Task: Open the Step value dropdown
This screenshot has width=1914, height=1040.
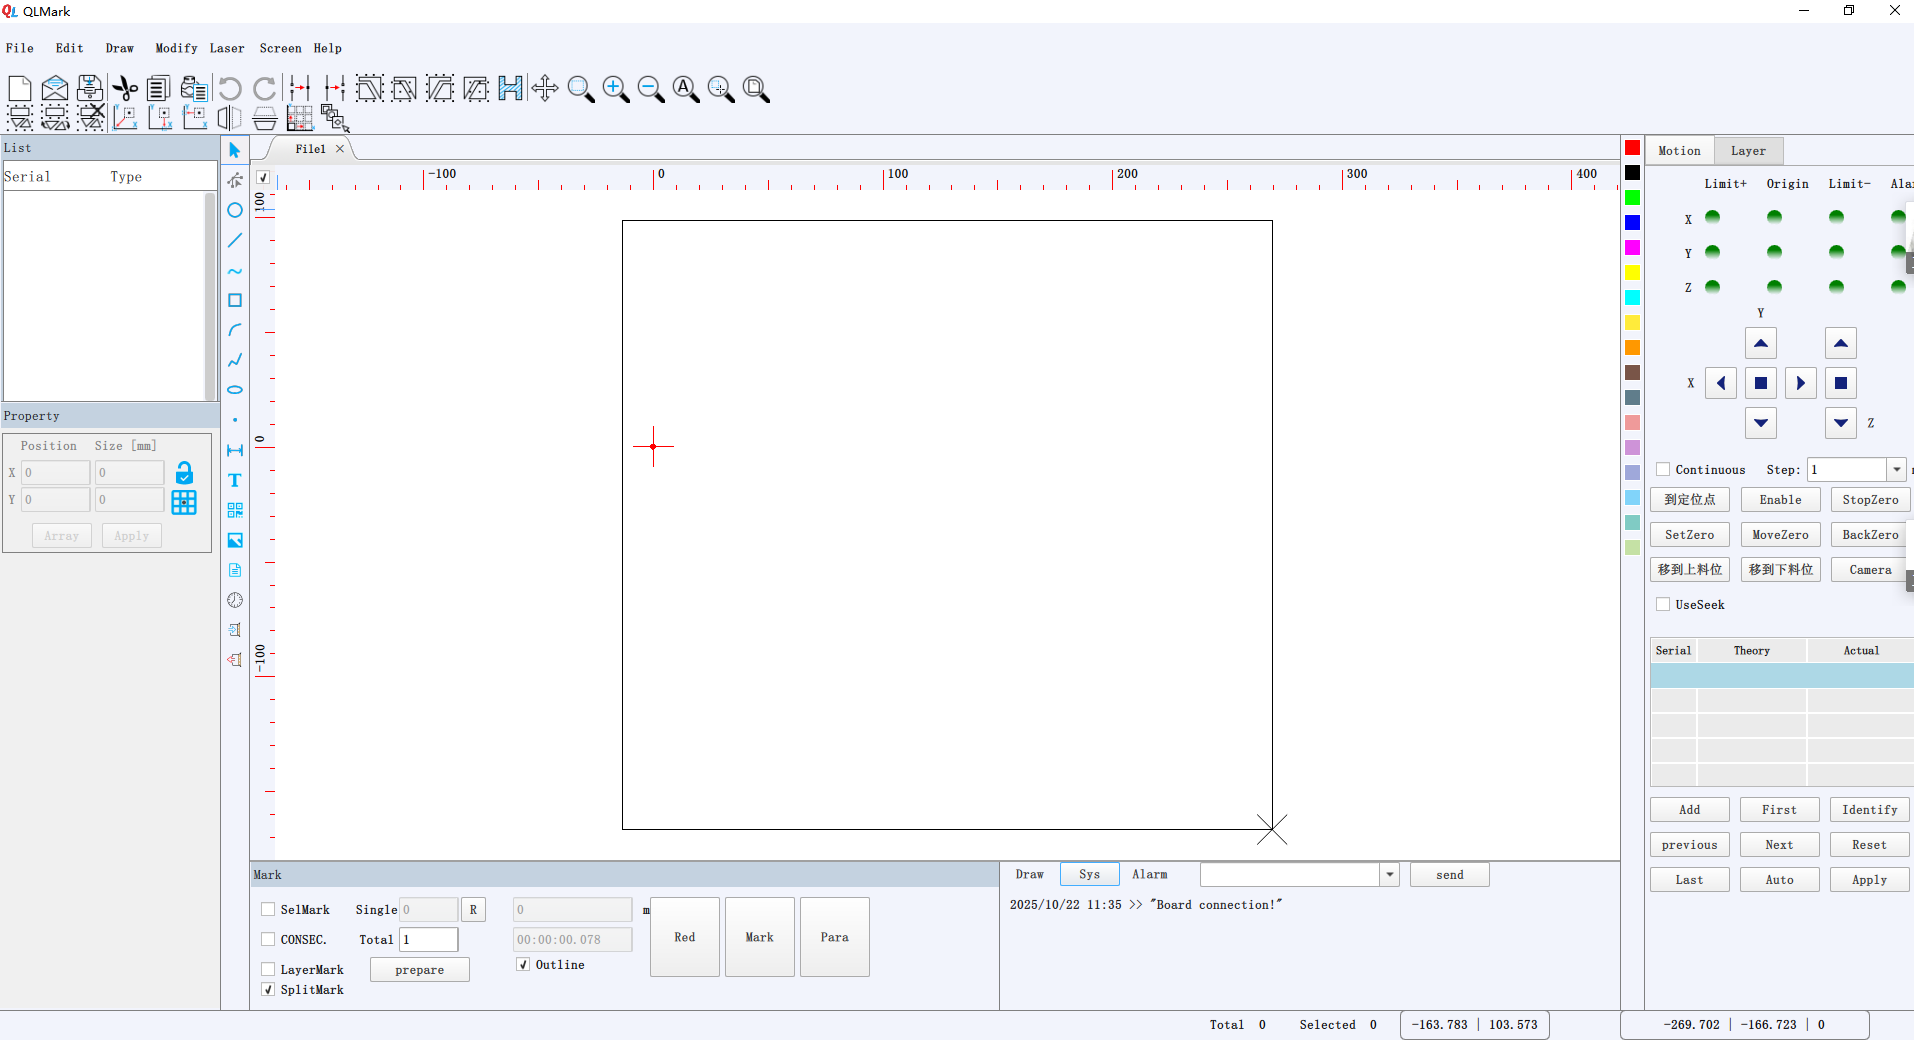Action: point(1896,469)
